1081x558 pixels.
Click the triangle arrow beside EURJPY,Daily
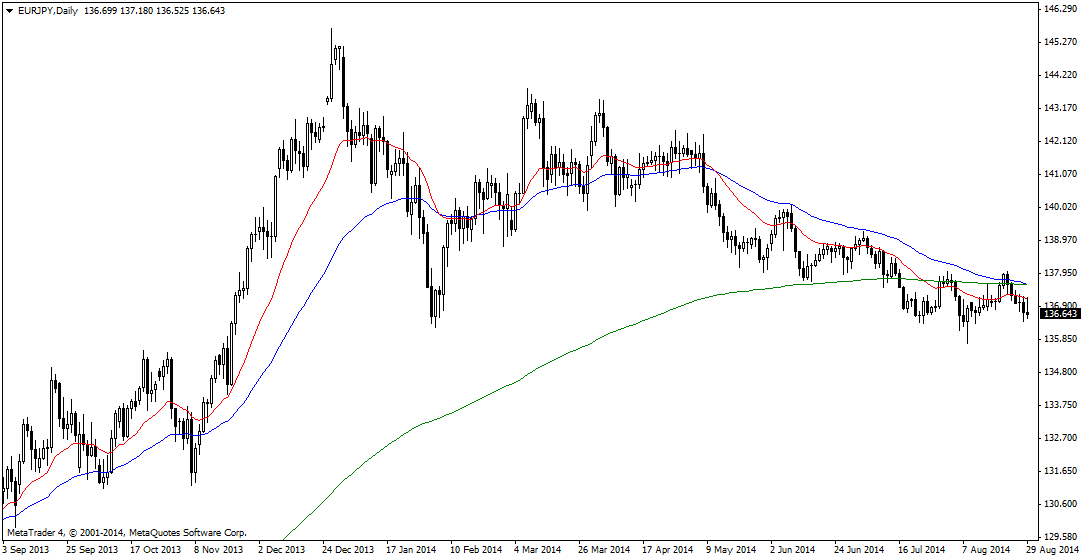[10, 9]
